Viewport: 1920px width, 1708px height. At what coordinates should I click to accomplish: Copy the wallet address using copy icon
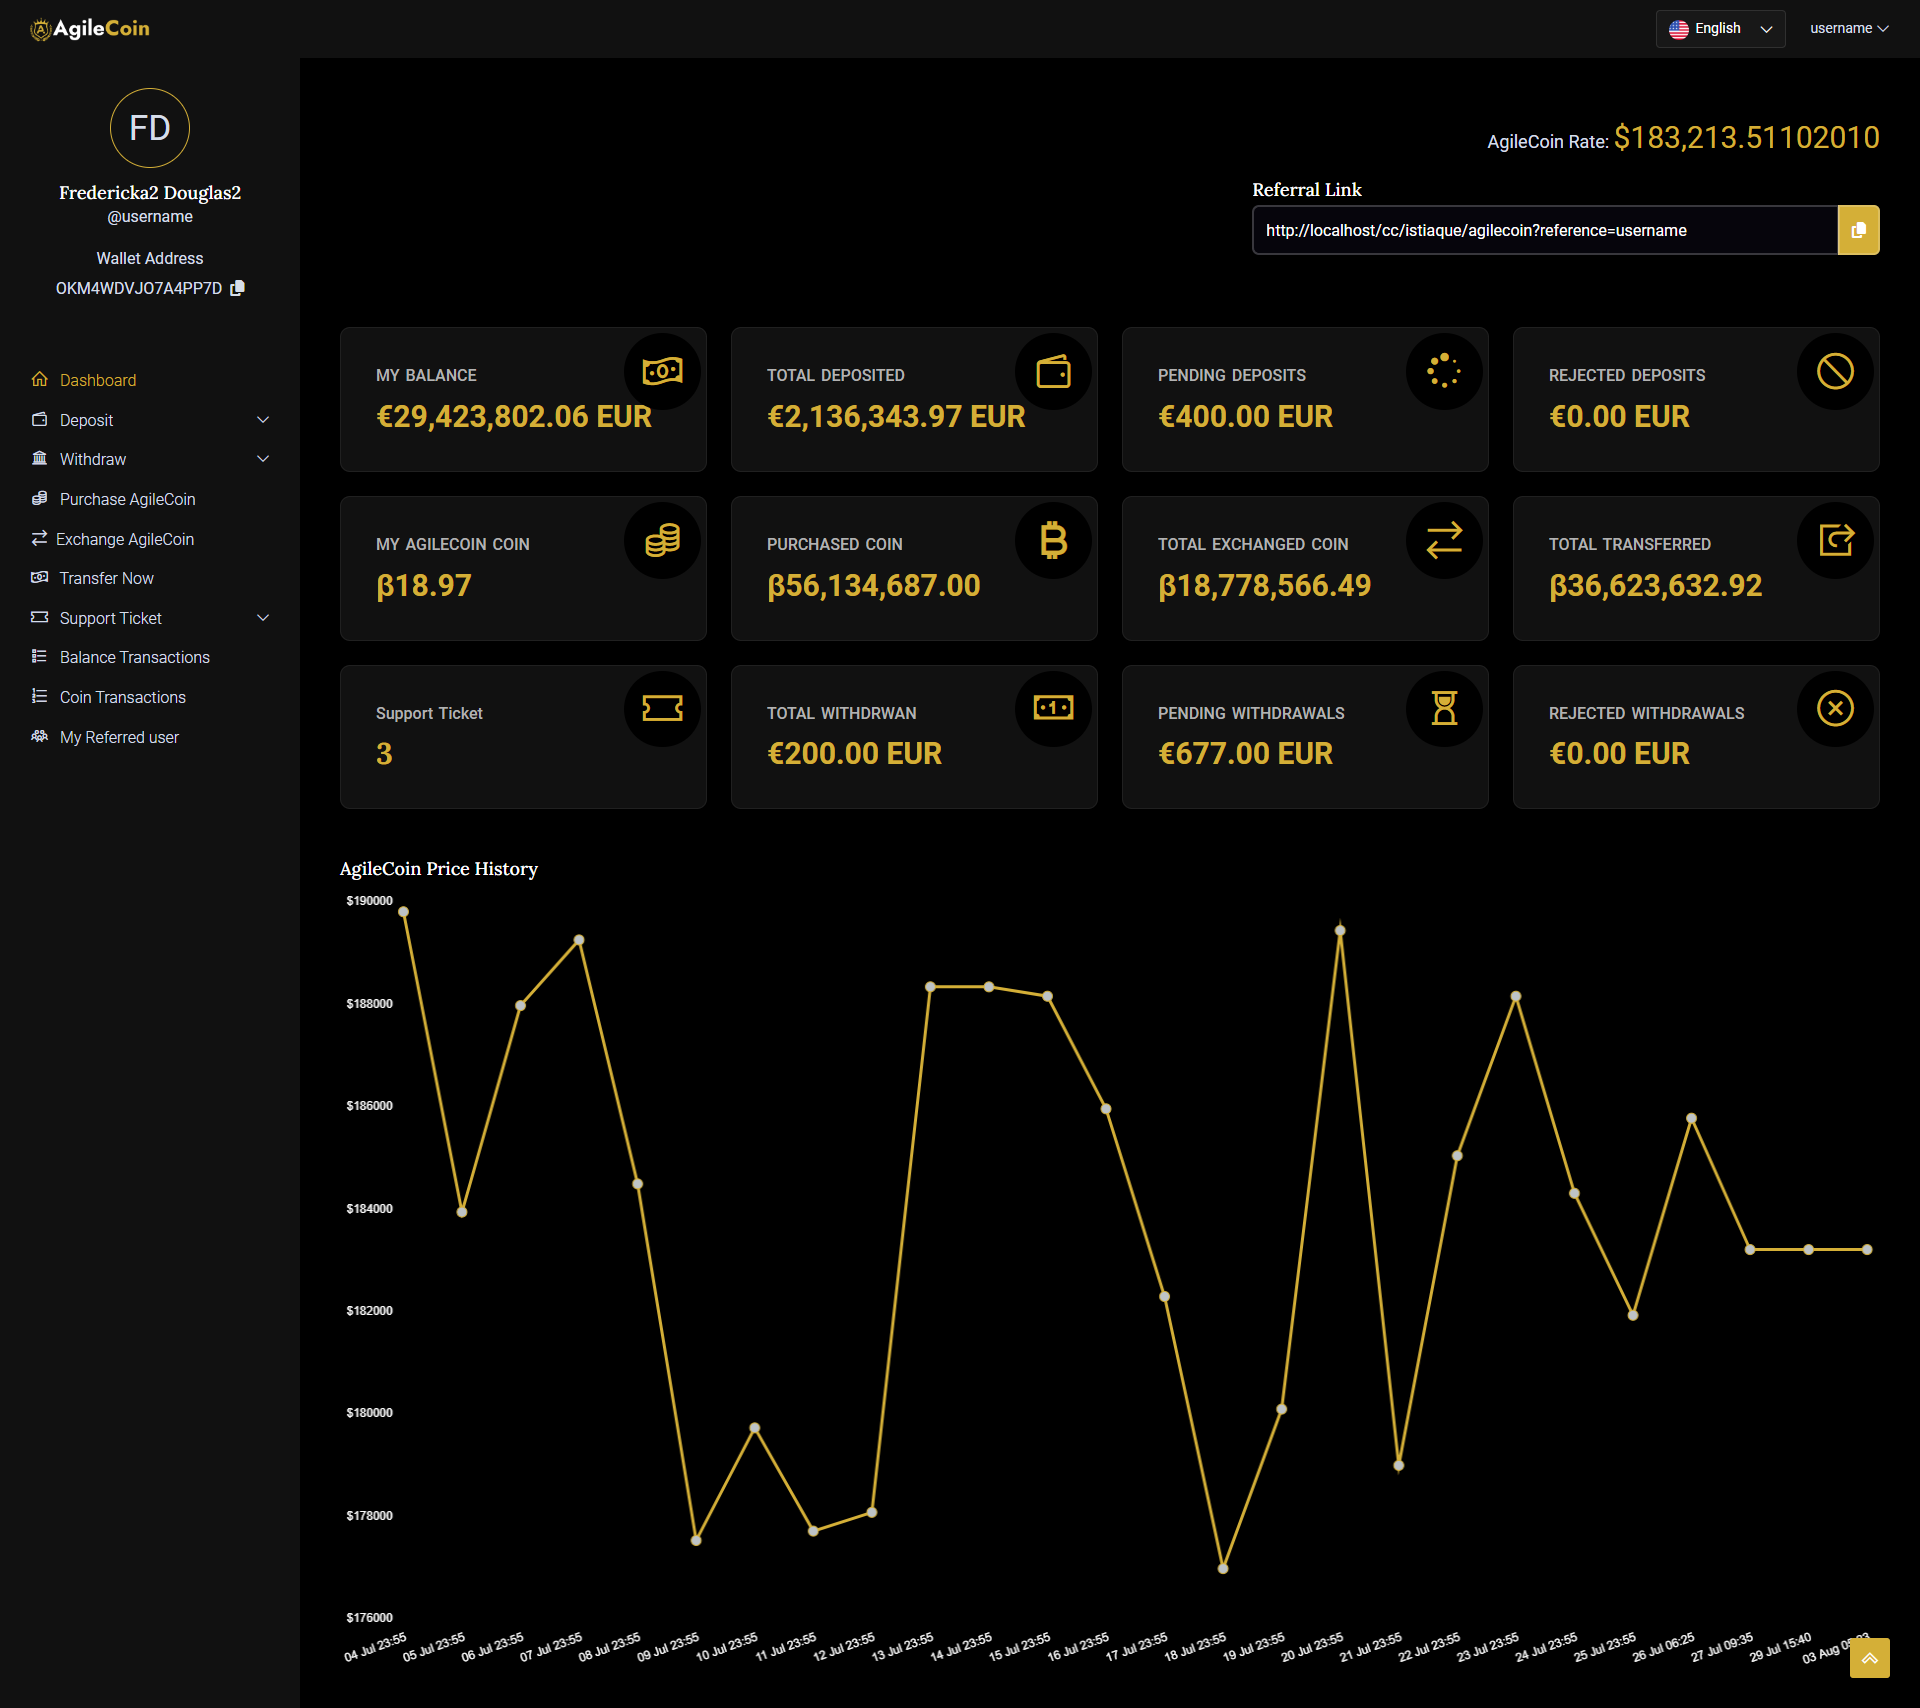point(238,288)
